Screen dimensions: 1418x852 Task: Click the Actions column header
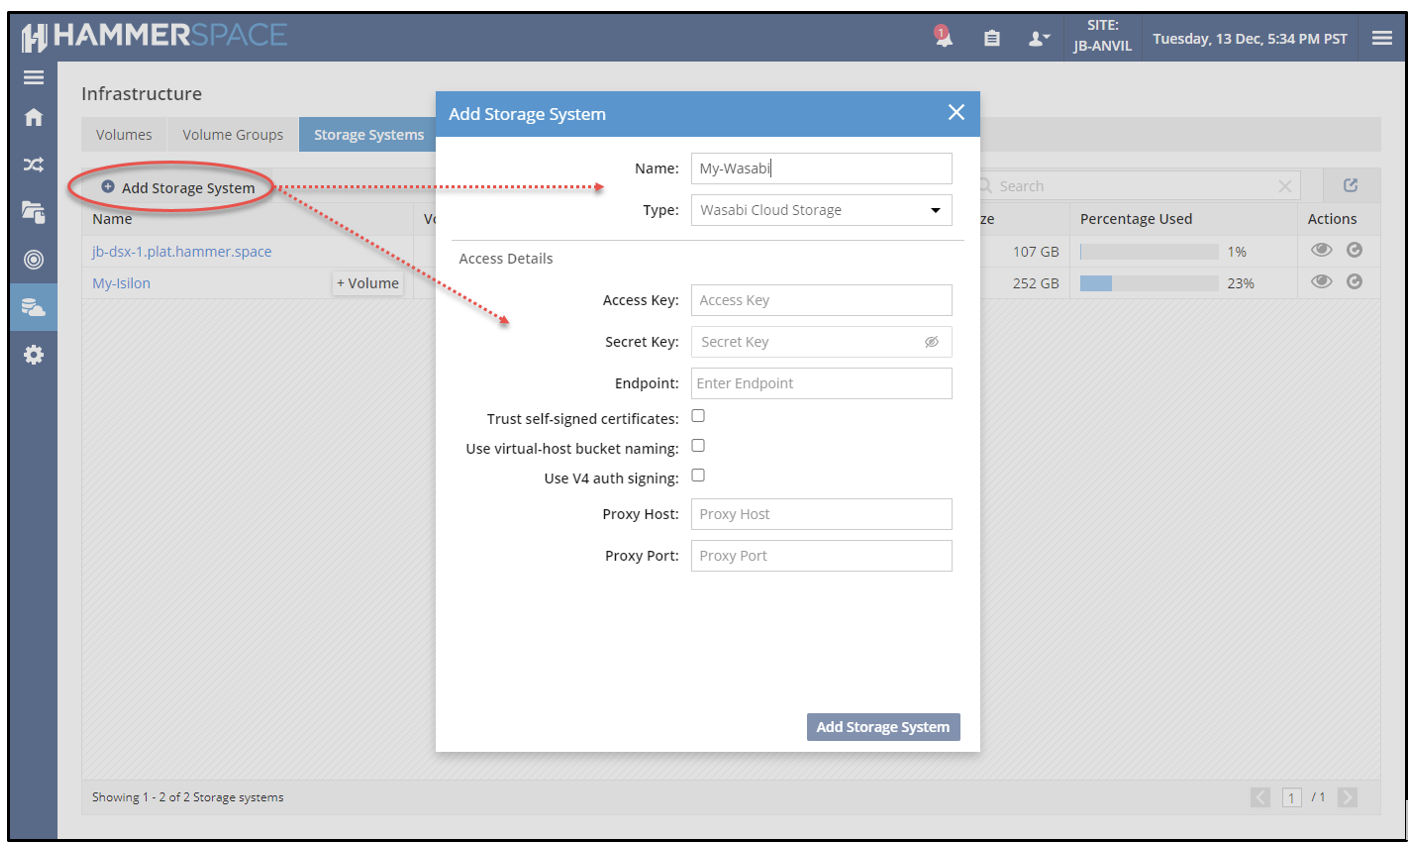point(1332,219)
